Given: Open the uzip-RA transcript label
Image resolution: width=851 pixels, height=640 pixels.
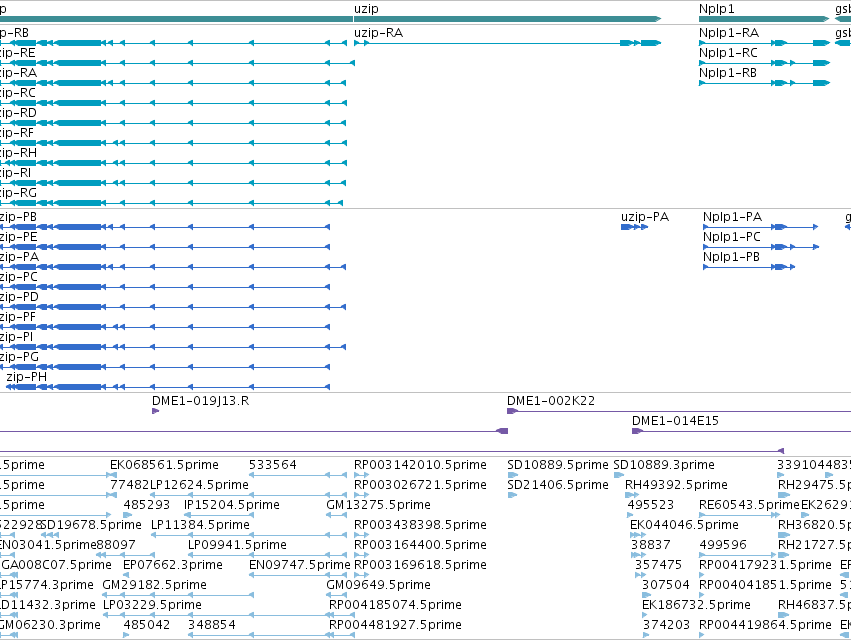Looking at the screenshot, I should pyautogui.click(x=378, y=33).
